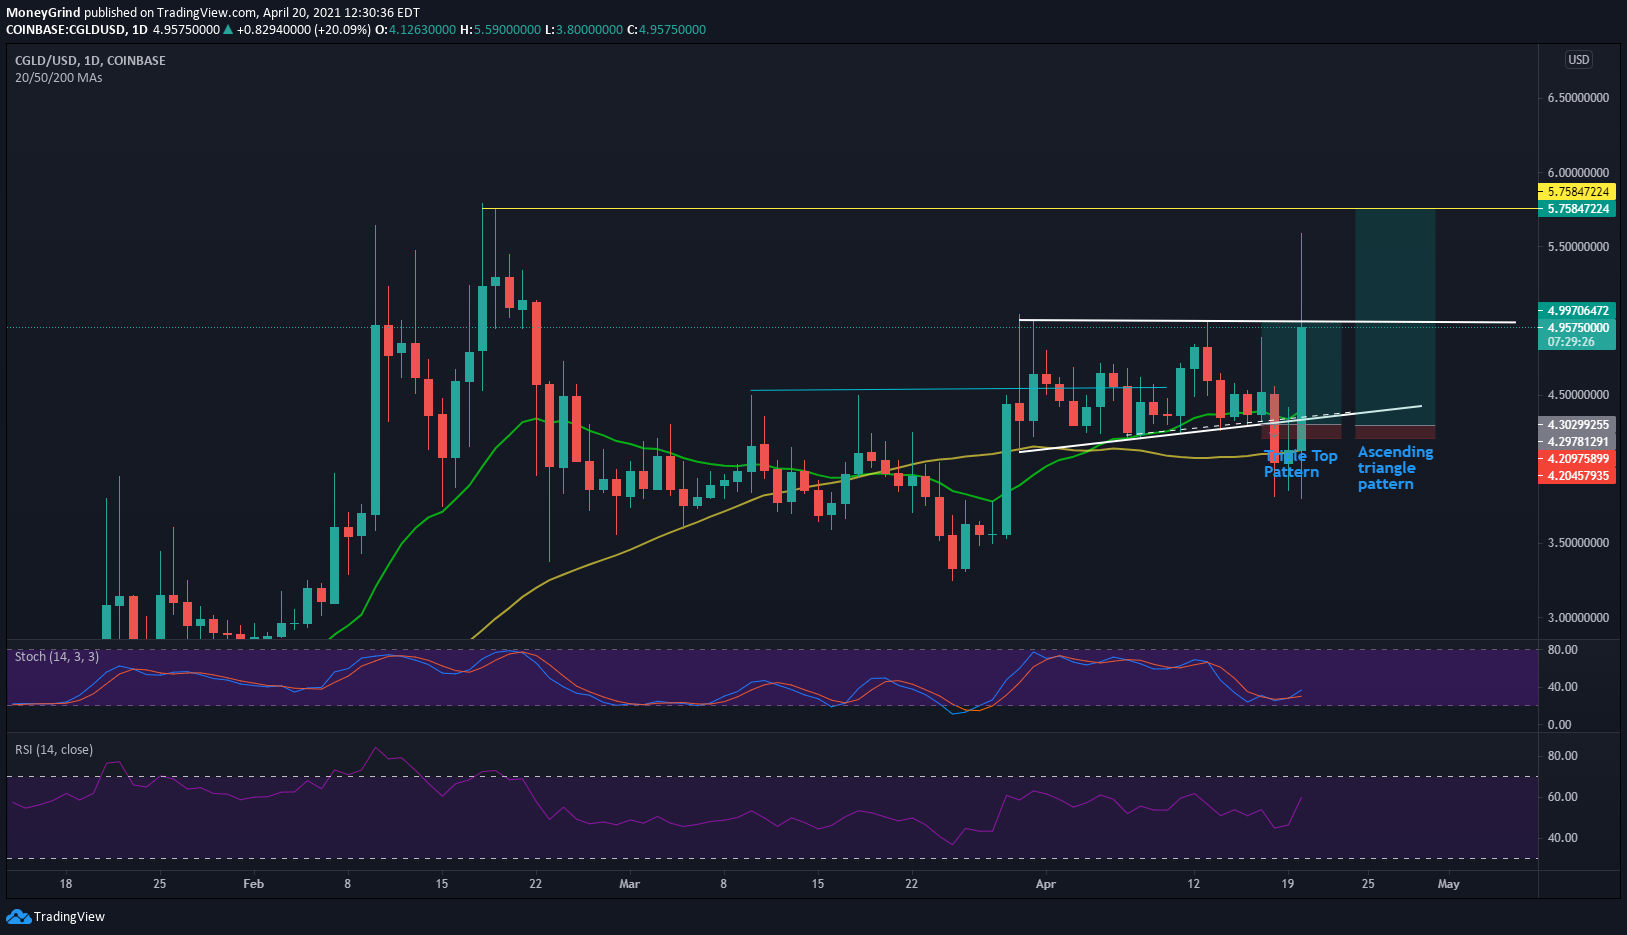Click the 4.29781291 price label
This screenshot has width=1627, height=935.
click(1576, 442)
